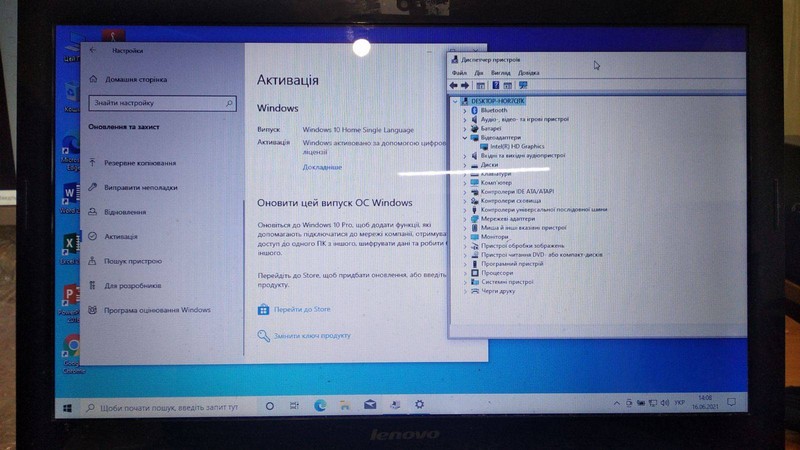Click the action pane toolbar icon
The width and height of the screenshot is (800, 450).
pos(508,85)
